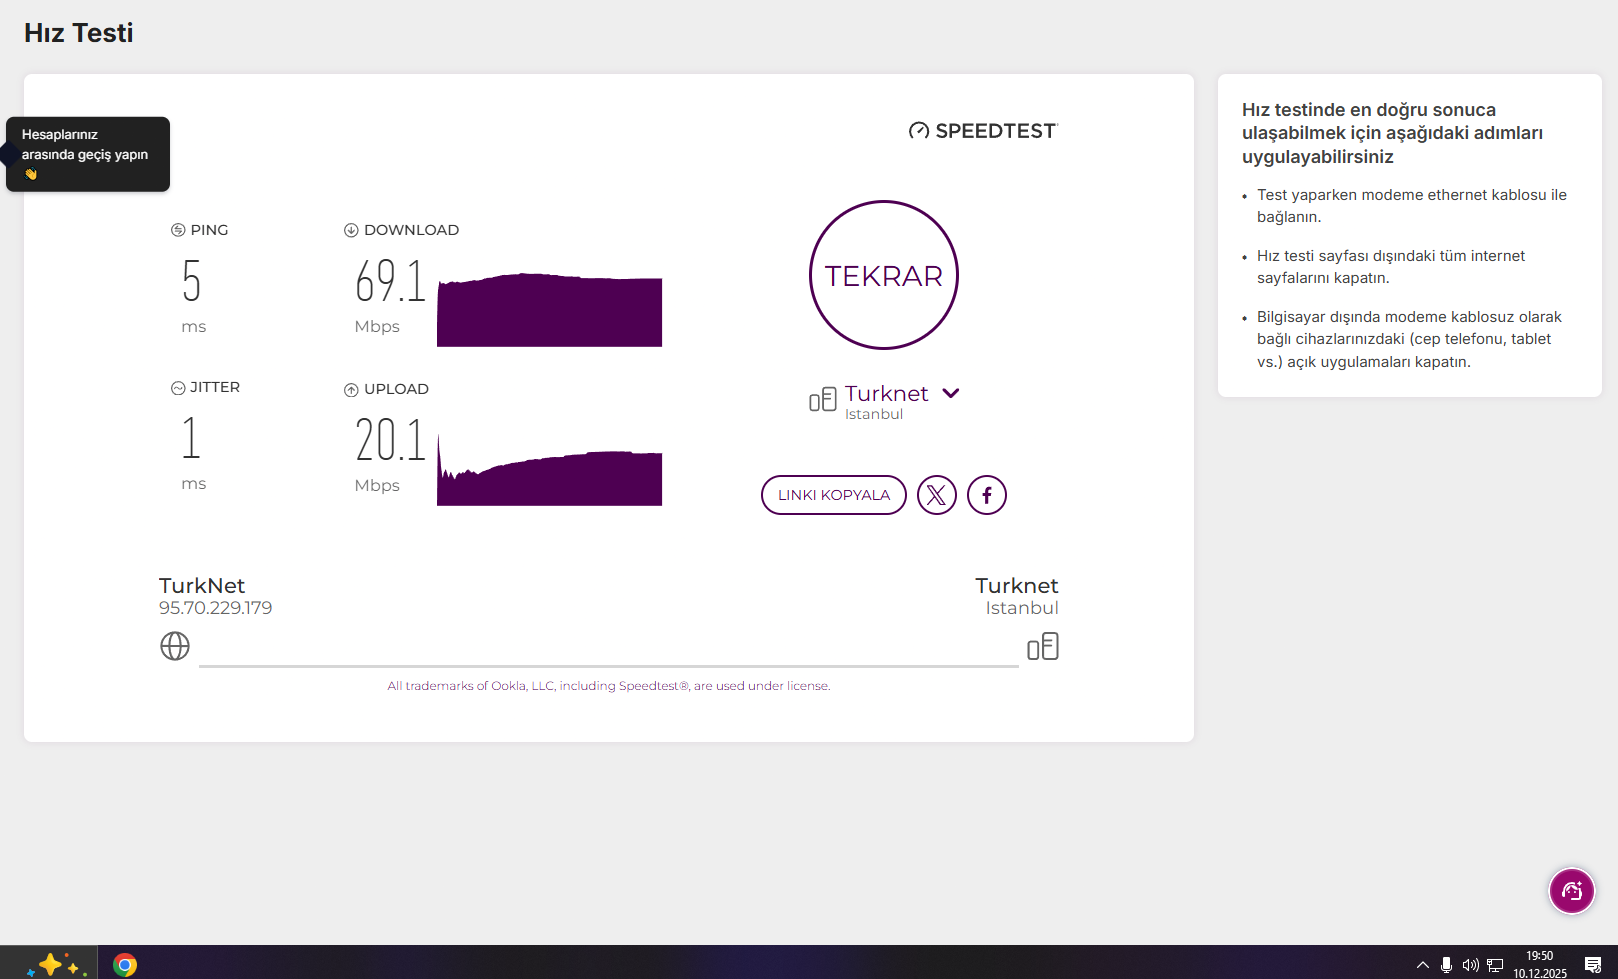Screen dimensions: 1618x979
Task: Open the support chat assistant bubble
Action: tap(1572, 890)
